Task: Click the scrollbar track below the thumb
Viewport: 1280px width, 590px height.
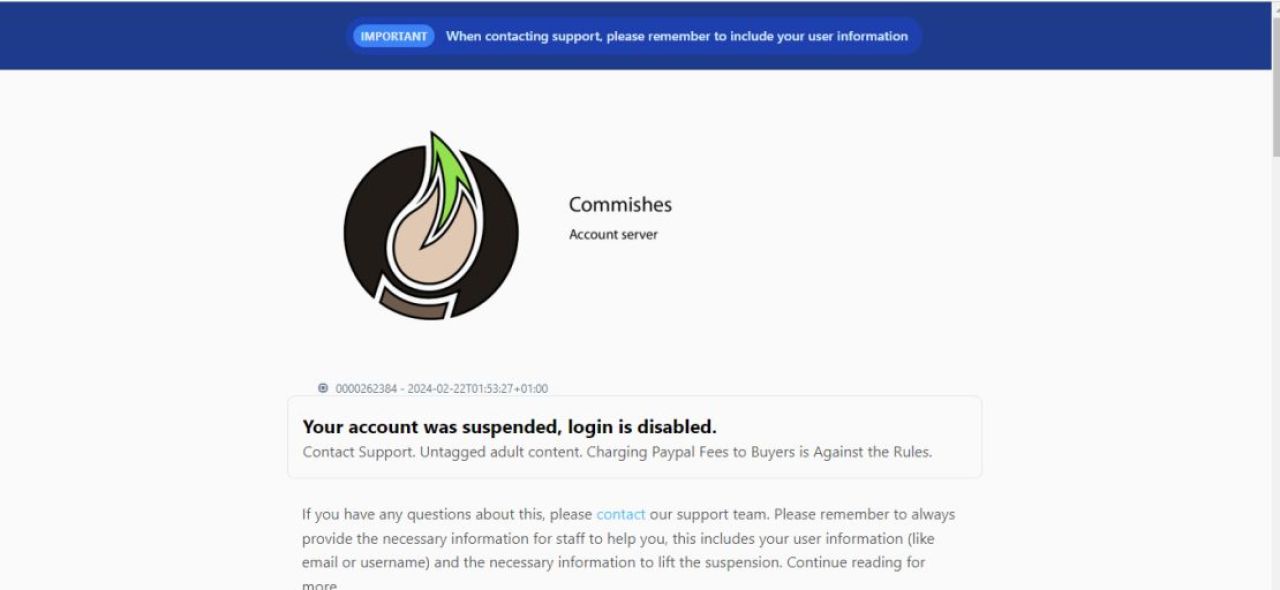Action: click(x=1276, y=370)
